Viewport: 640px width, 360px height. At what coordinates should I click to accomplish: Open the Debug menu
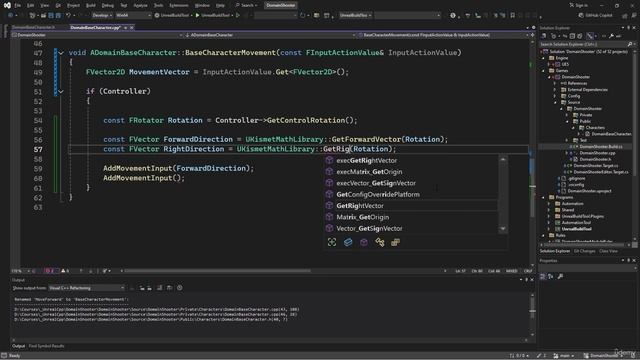[108, 5]
